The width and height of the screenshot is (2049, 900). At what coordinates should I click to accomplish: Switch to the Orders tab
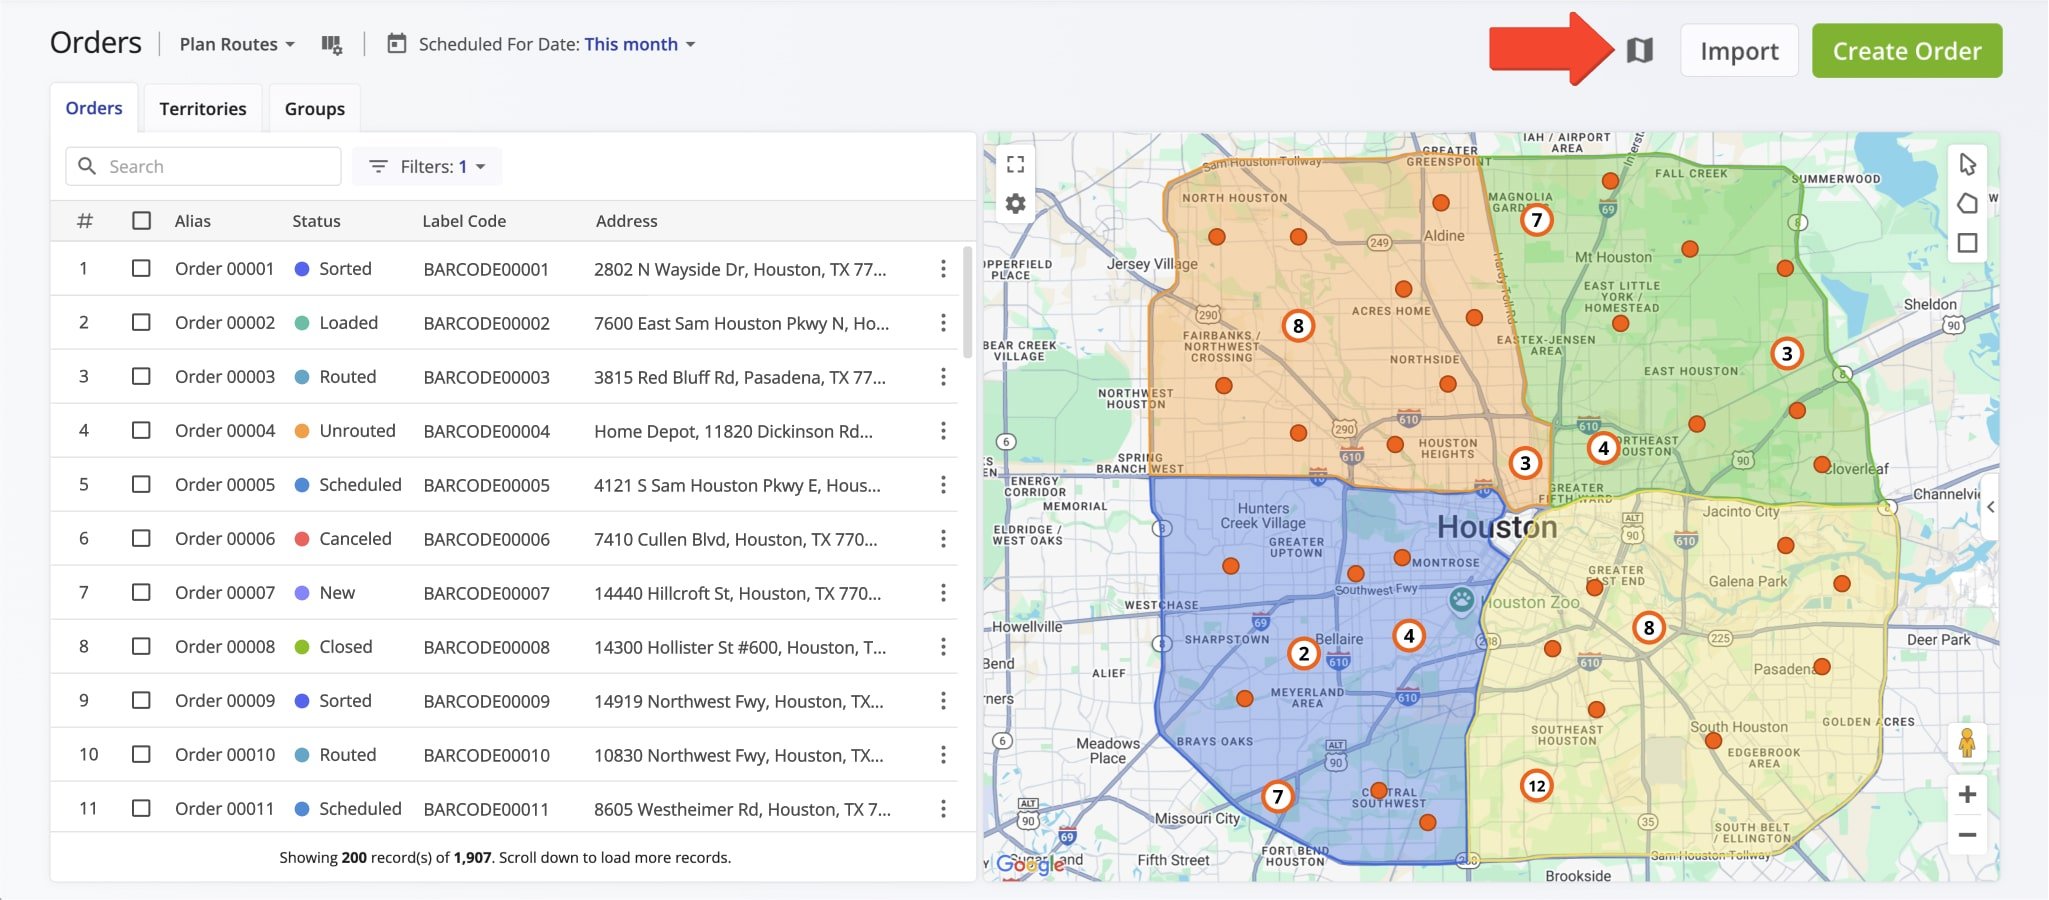[94, 108]
